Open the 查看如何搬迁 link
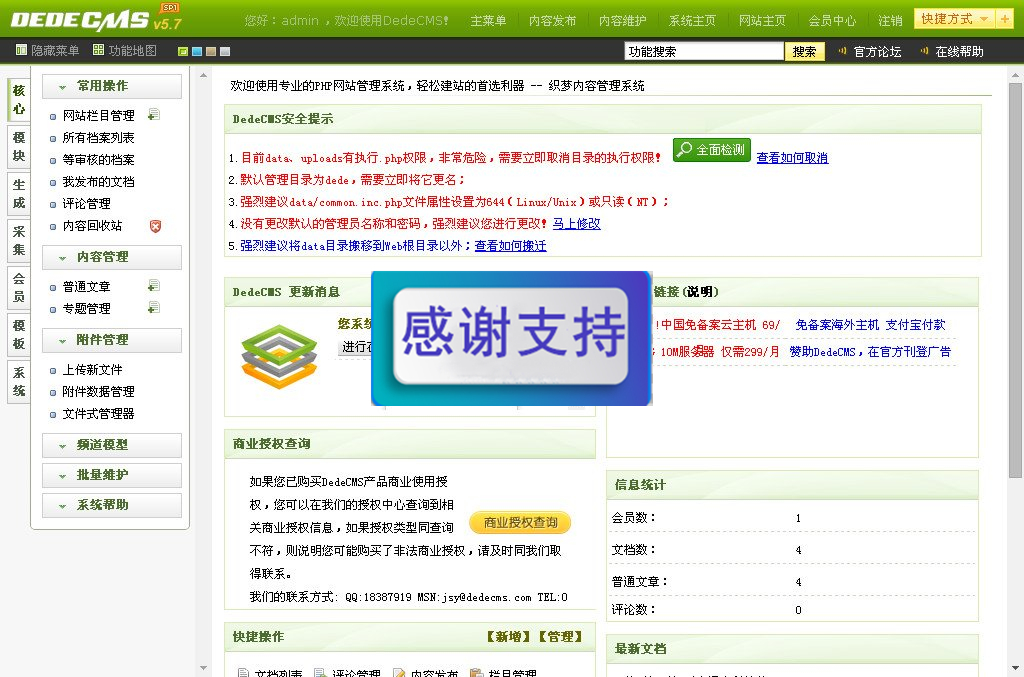The image size is (1024, 677). pyautogui.click(x=511, y=246)
